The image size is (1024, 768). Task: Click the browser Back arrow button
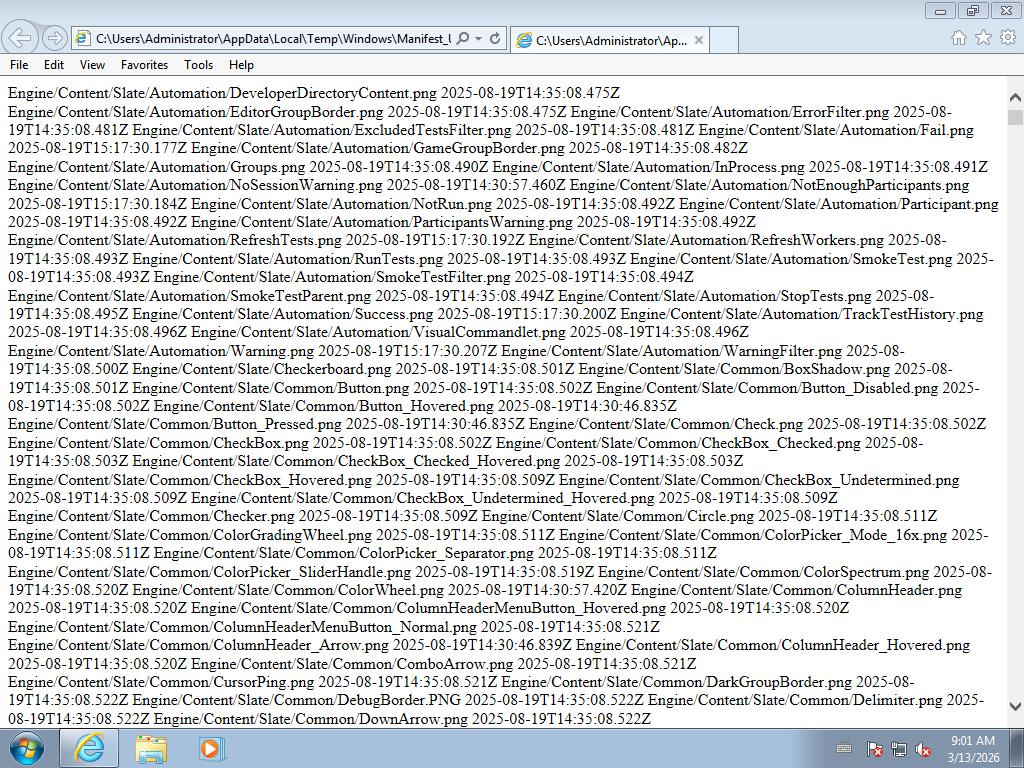pos(20,38)
